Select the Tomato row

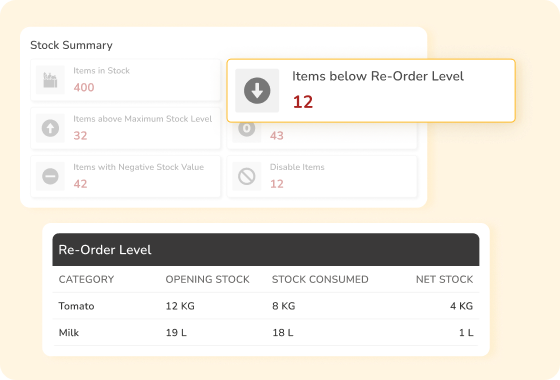[266, 306]
